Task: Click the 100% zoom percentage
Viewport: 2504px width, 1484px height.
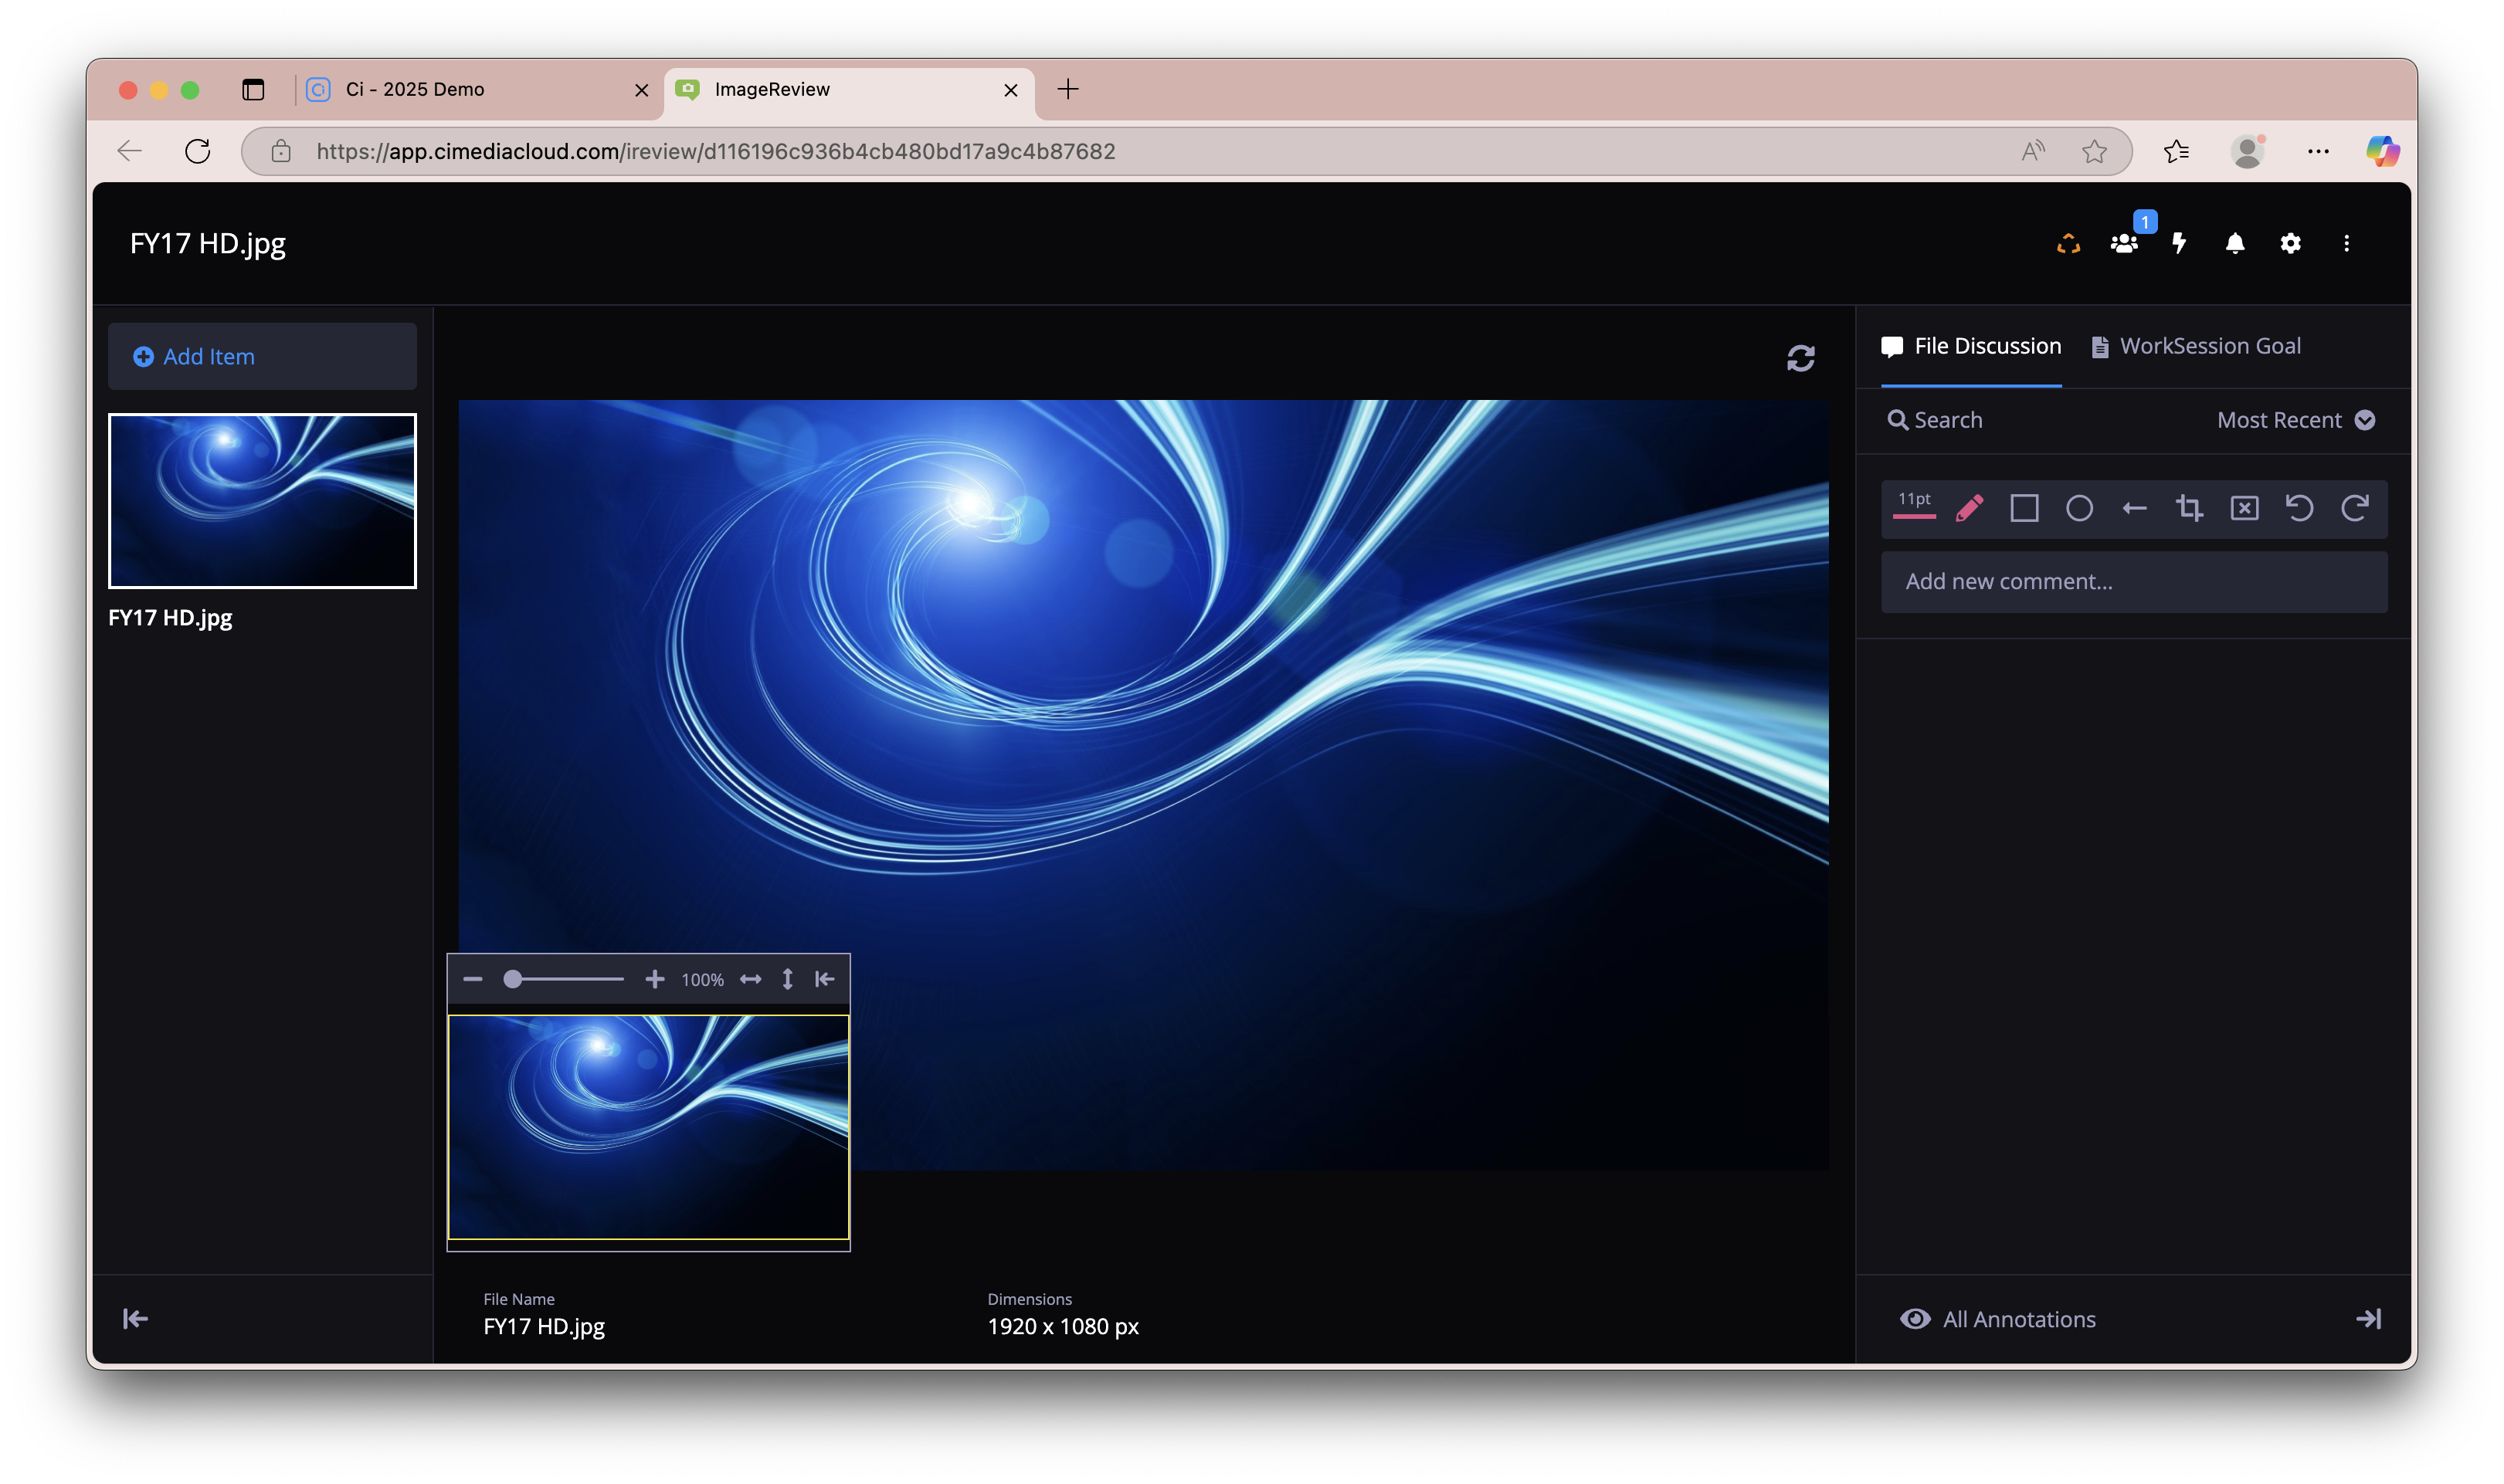Action: (702, 980)
